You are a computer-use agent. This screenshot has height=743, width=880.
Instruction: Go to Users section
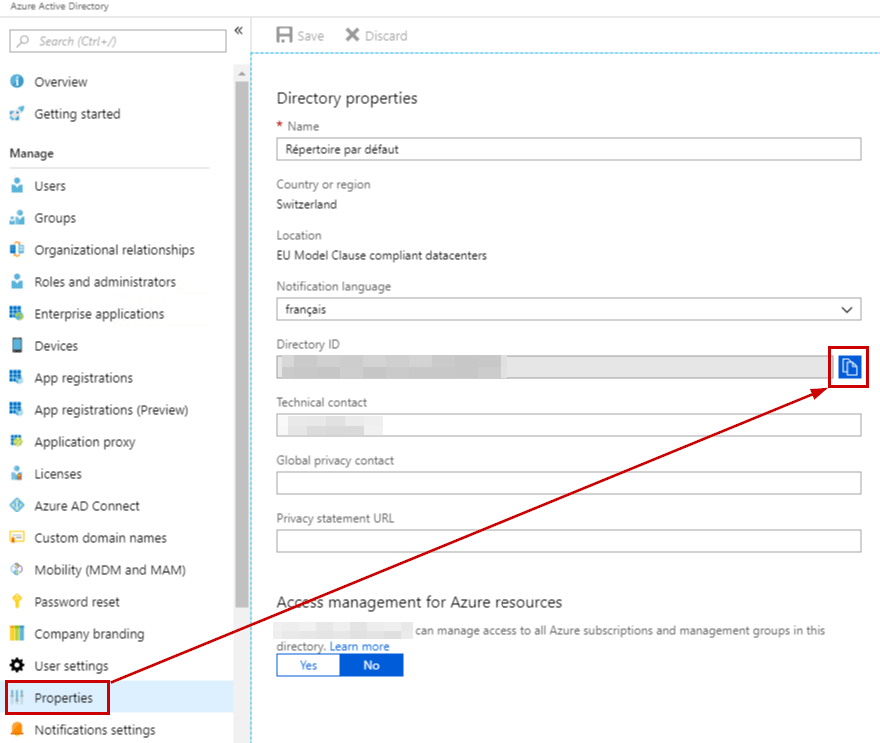pos(50,186)
